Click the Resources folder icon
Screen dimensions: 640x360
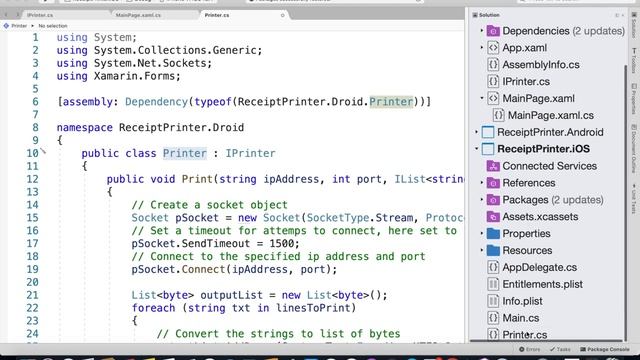tap(493, 250)
